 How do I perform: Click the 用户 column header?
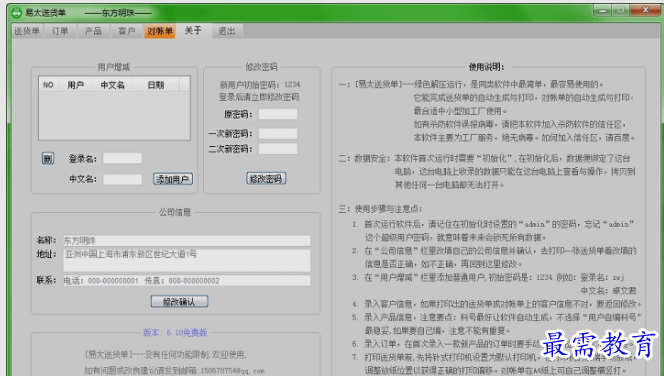[x=76, y=85]
